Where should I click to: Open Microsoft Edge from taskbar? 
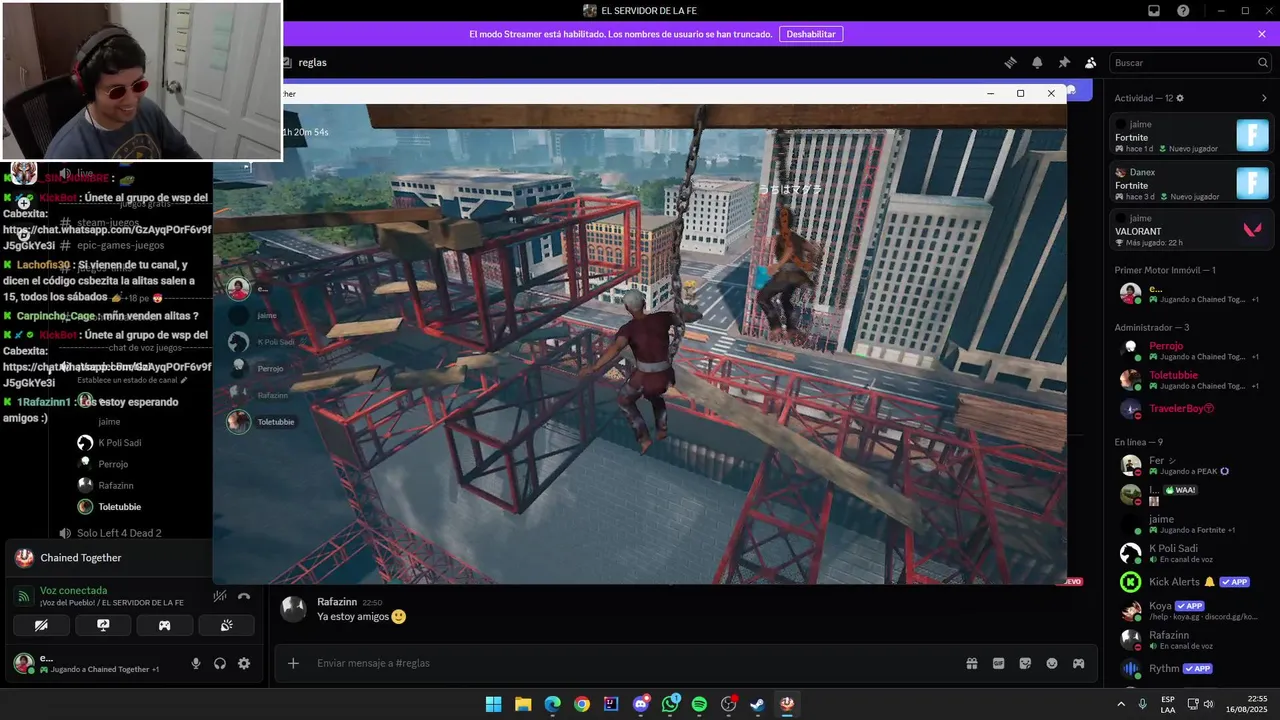553,704
